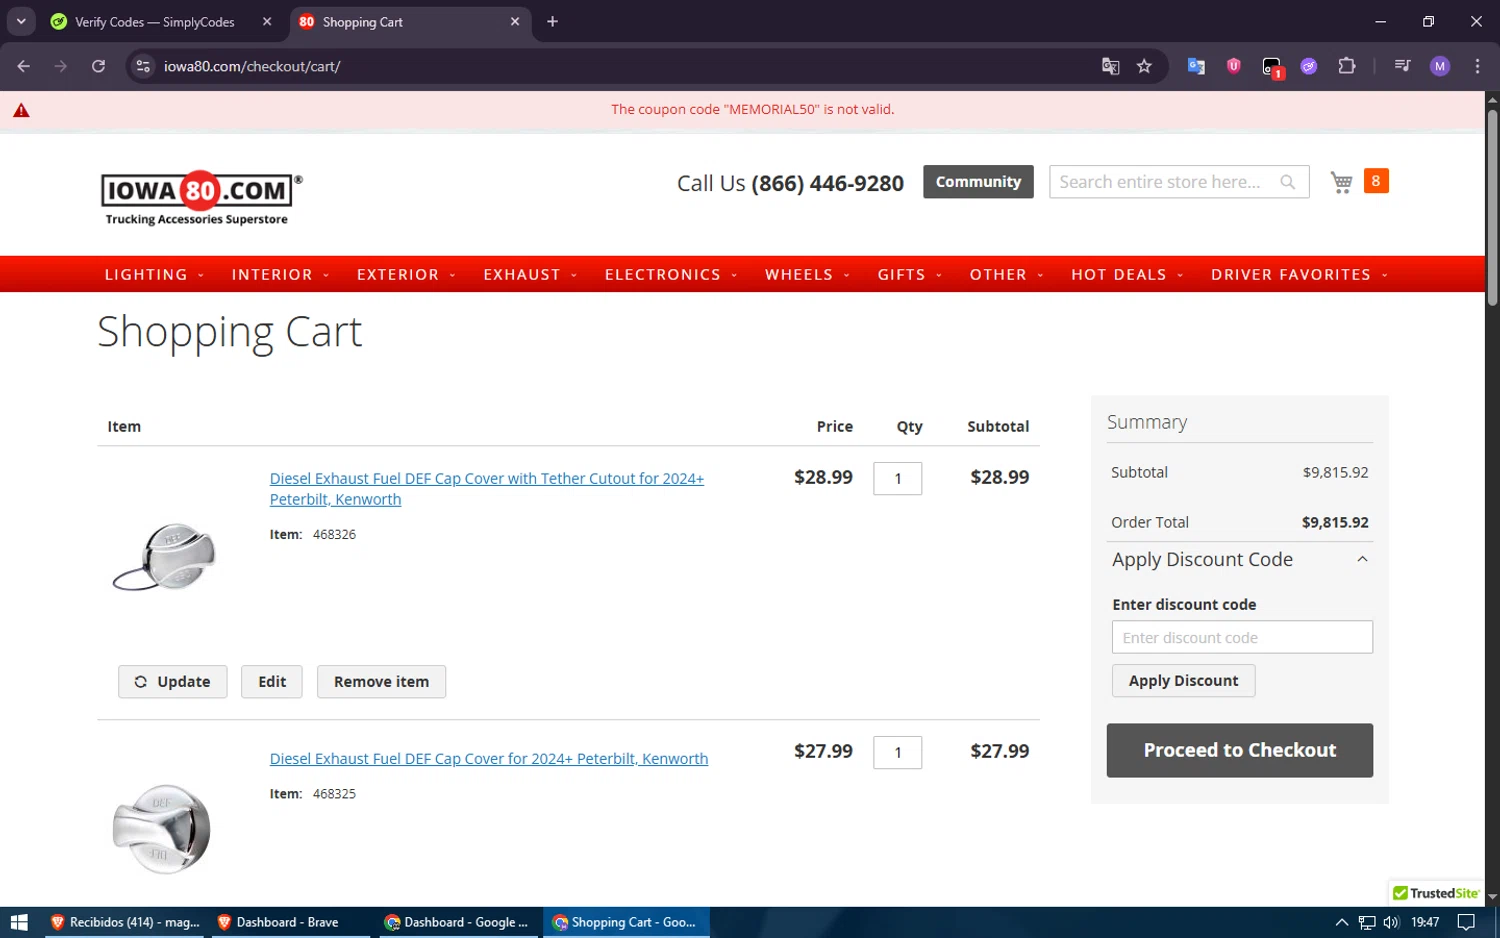The image size is (1500, 938).
Task: Open the DEF Cap Cover with Tether Cutout link
Action: (487, 489)
